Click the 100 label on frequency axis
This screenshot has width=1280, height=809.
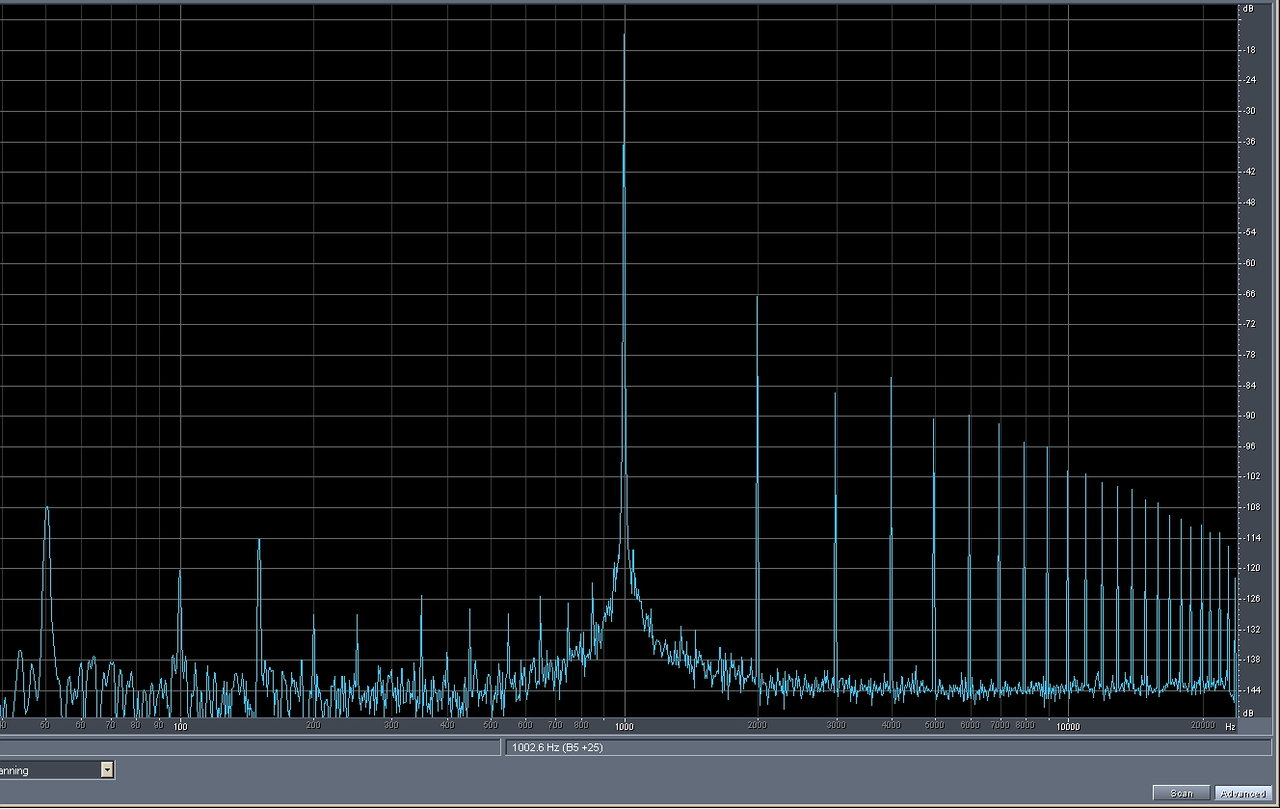(x=180, y=725)
